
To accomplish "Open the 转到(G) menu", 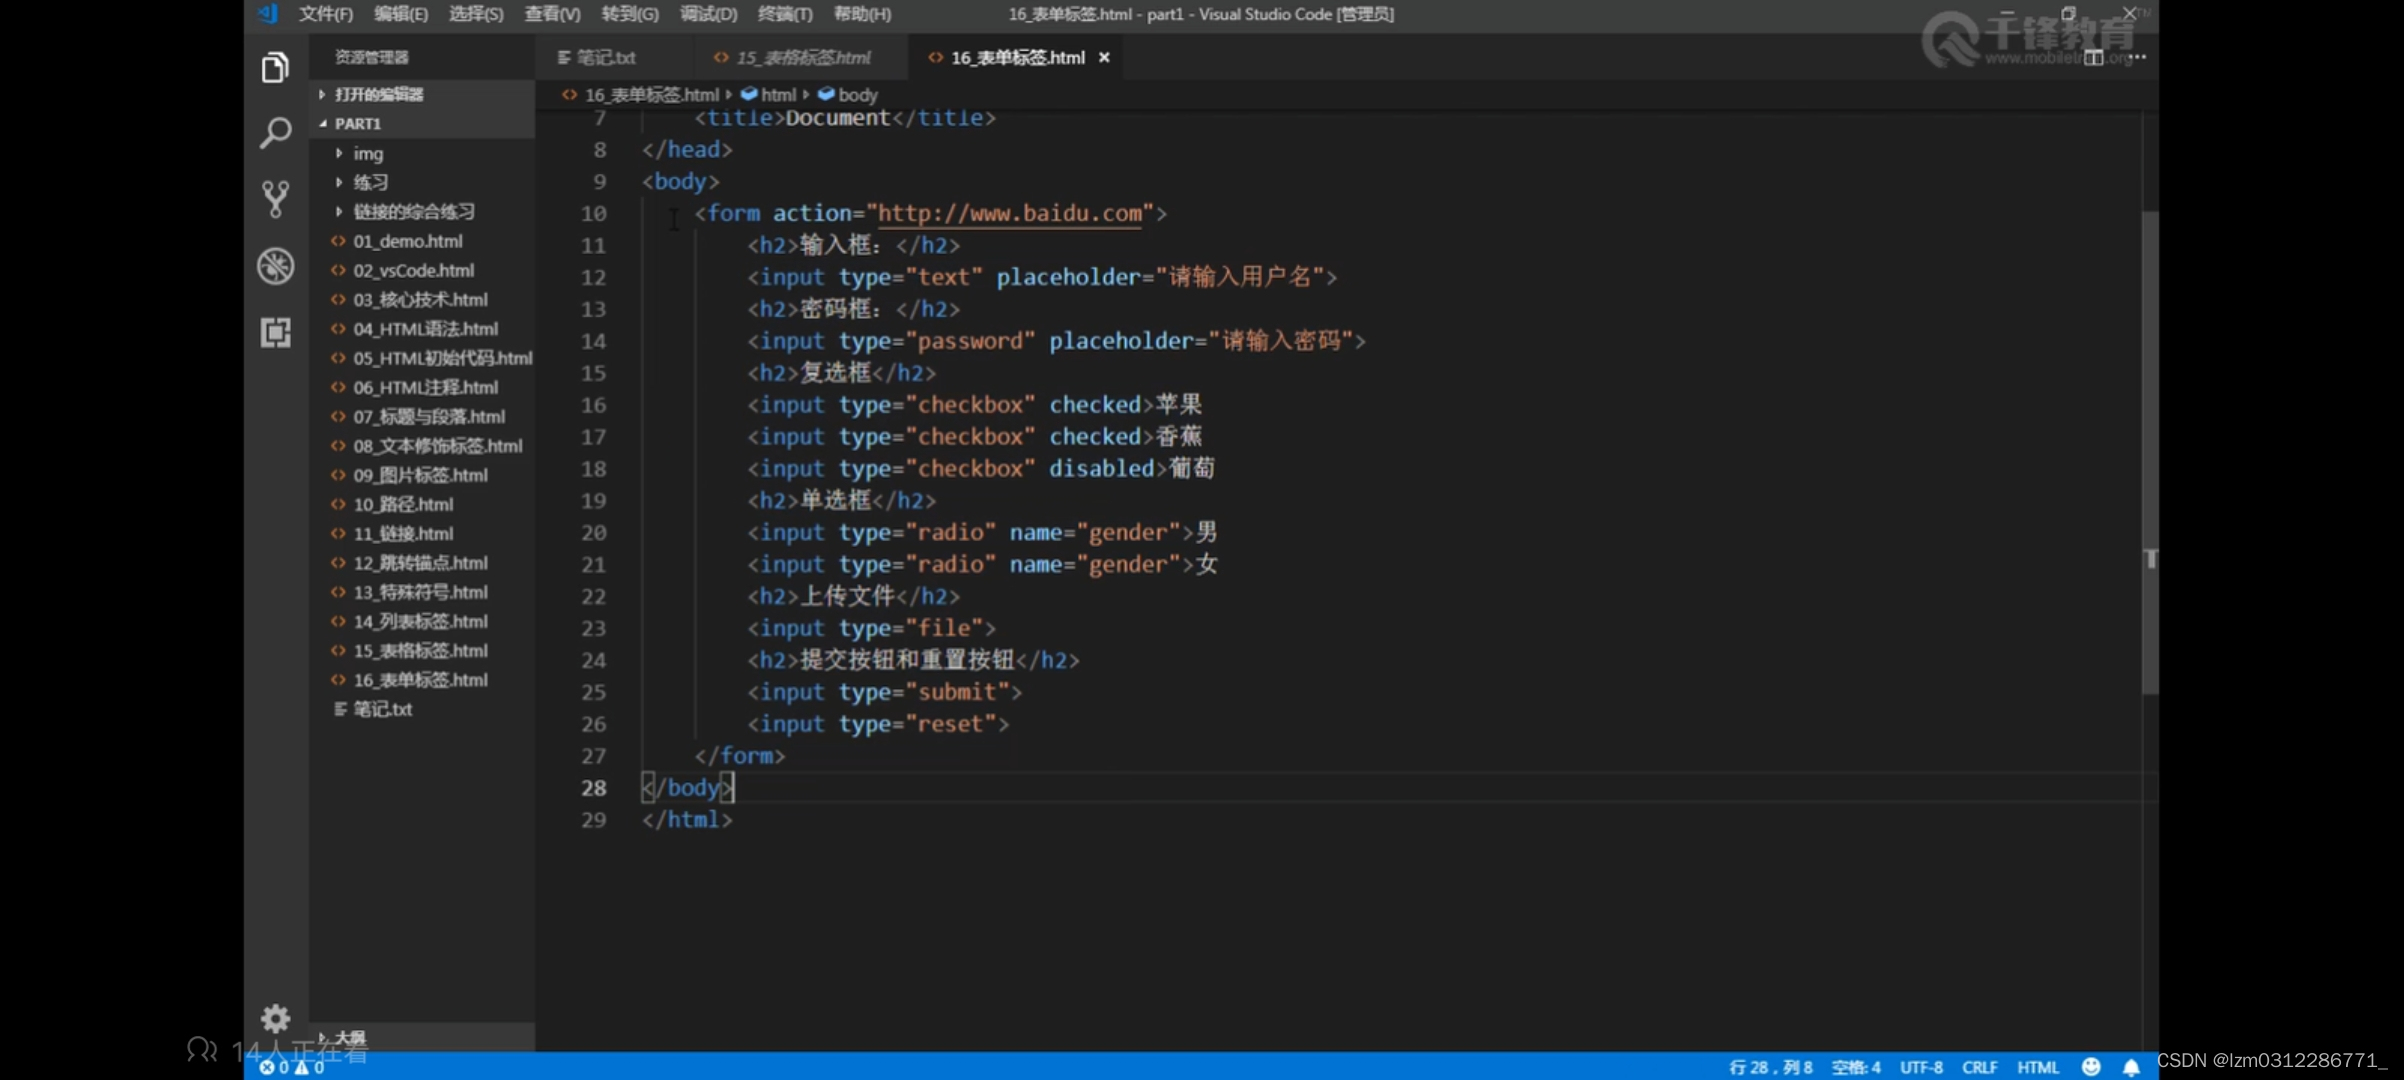I will coord(630,14).
